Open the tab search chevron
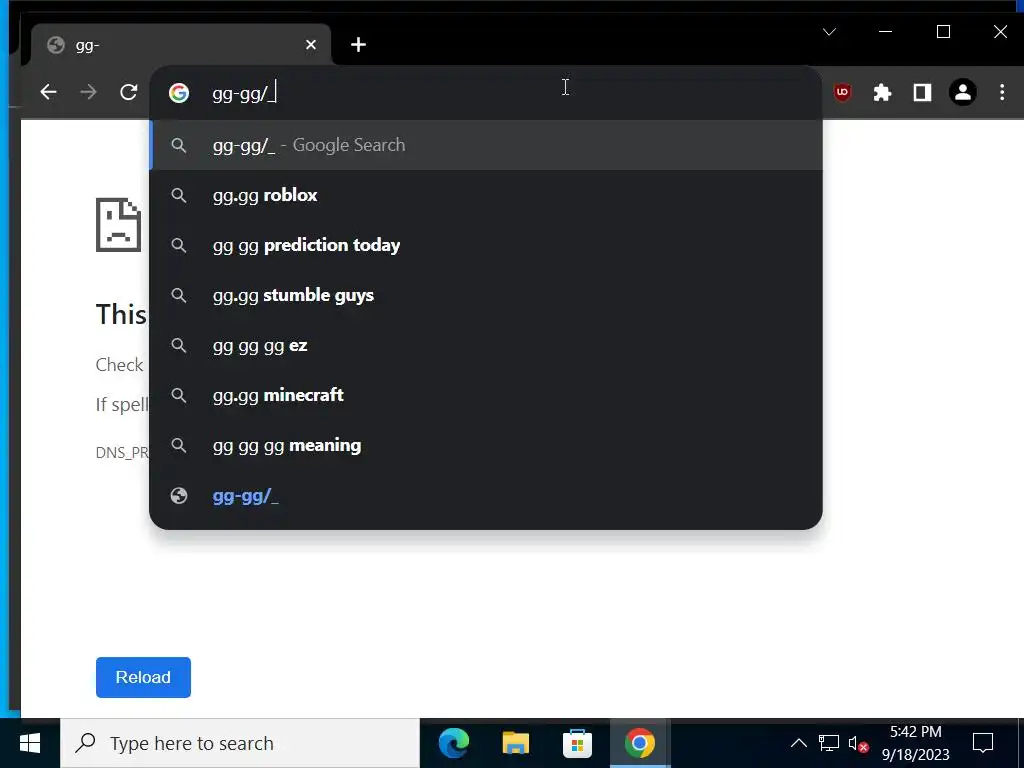 click(829, 31)
